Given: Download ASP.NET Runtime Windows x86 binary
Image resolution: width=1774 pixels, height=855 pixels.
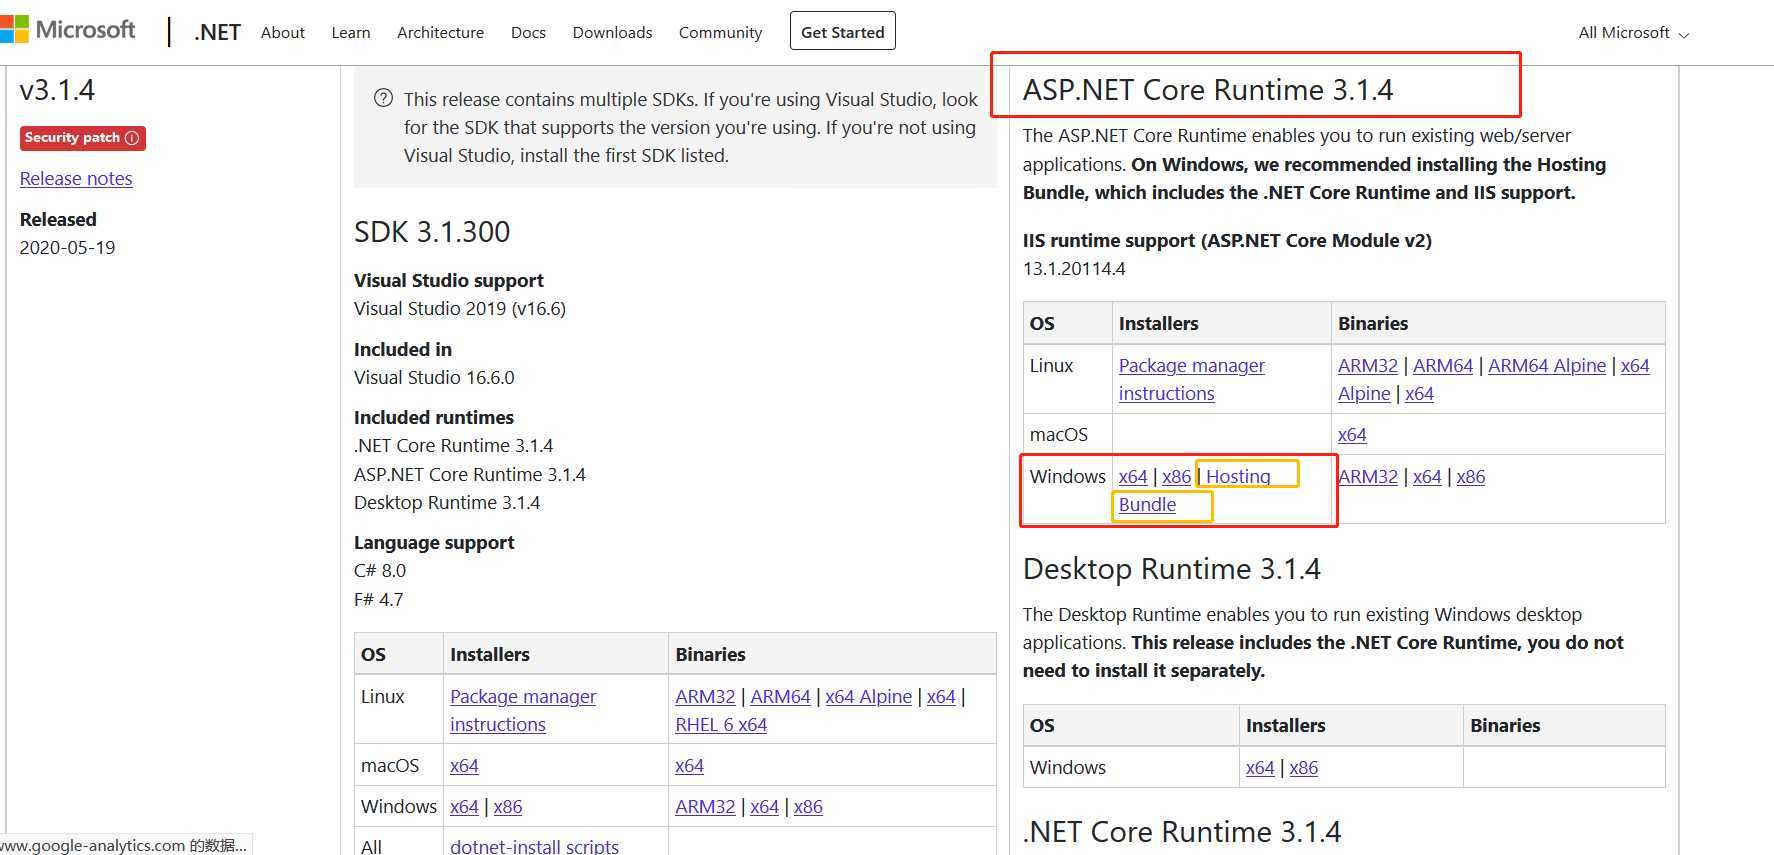Looking at the screenshot, I should (x=1470, y=476).
